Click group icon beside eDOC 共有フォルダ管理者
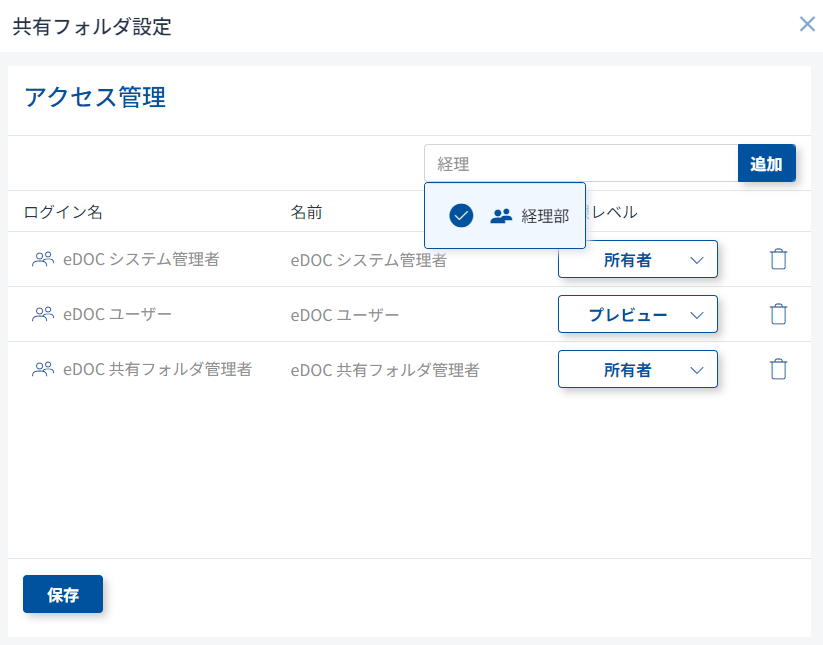The height and width of the screenshot is (645, 823). [43, 369]
